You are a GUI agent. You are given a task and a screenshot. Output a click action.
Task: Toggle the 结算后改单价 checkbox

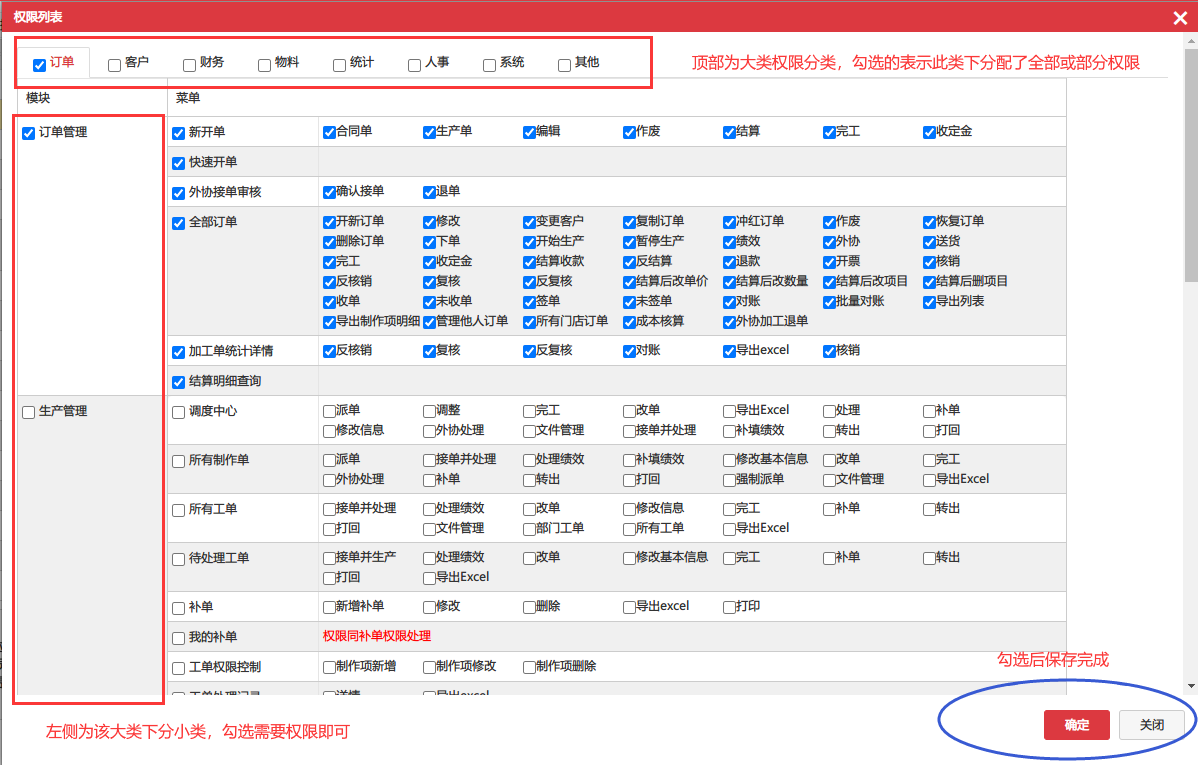tap(630, 283)
